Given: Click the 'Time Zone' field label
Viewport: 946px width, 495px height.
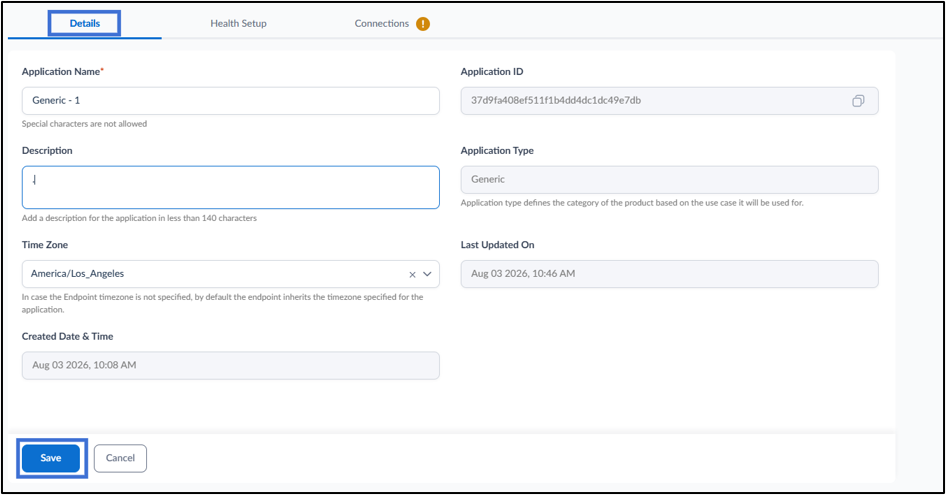Looking at the screenshot, I should 45,244.
